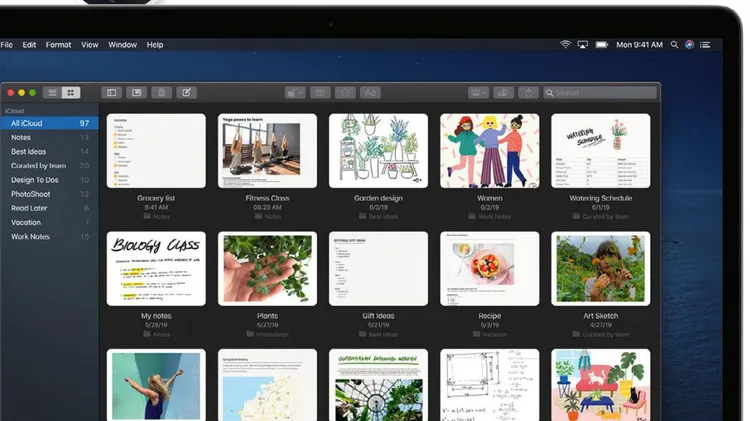The height and width of the screenshot is (421, 750).
Task: Select the Notes folder in sidebar
Action: [50, 137]
